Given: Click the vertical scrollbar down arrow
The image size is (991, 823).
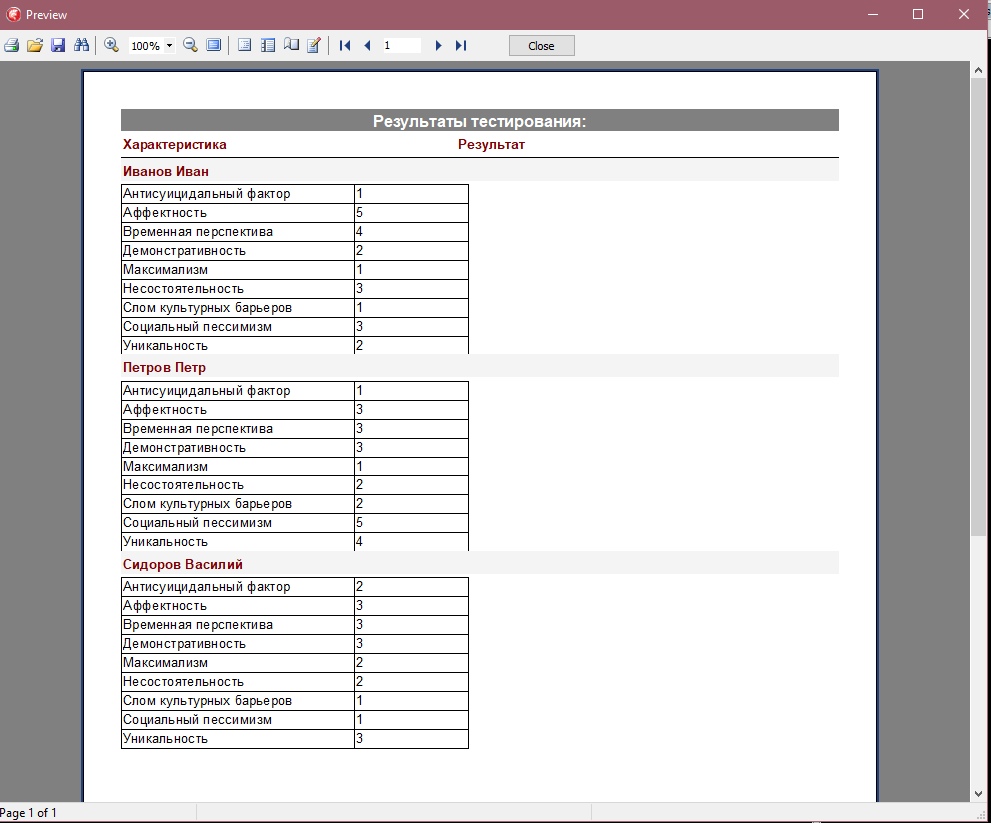Looking at the screenshot, I should point(979,793).
